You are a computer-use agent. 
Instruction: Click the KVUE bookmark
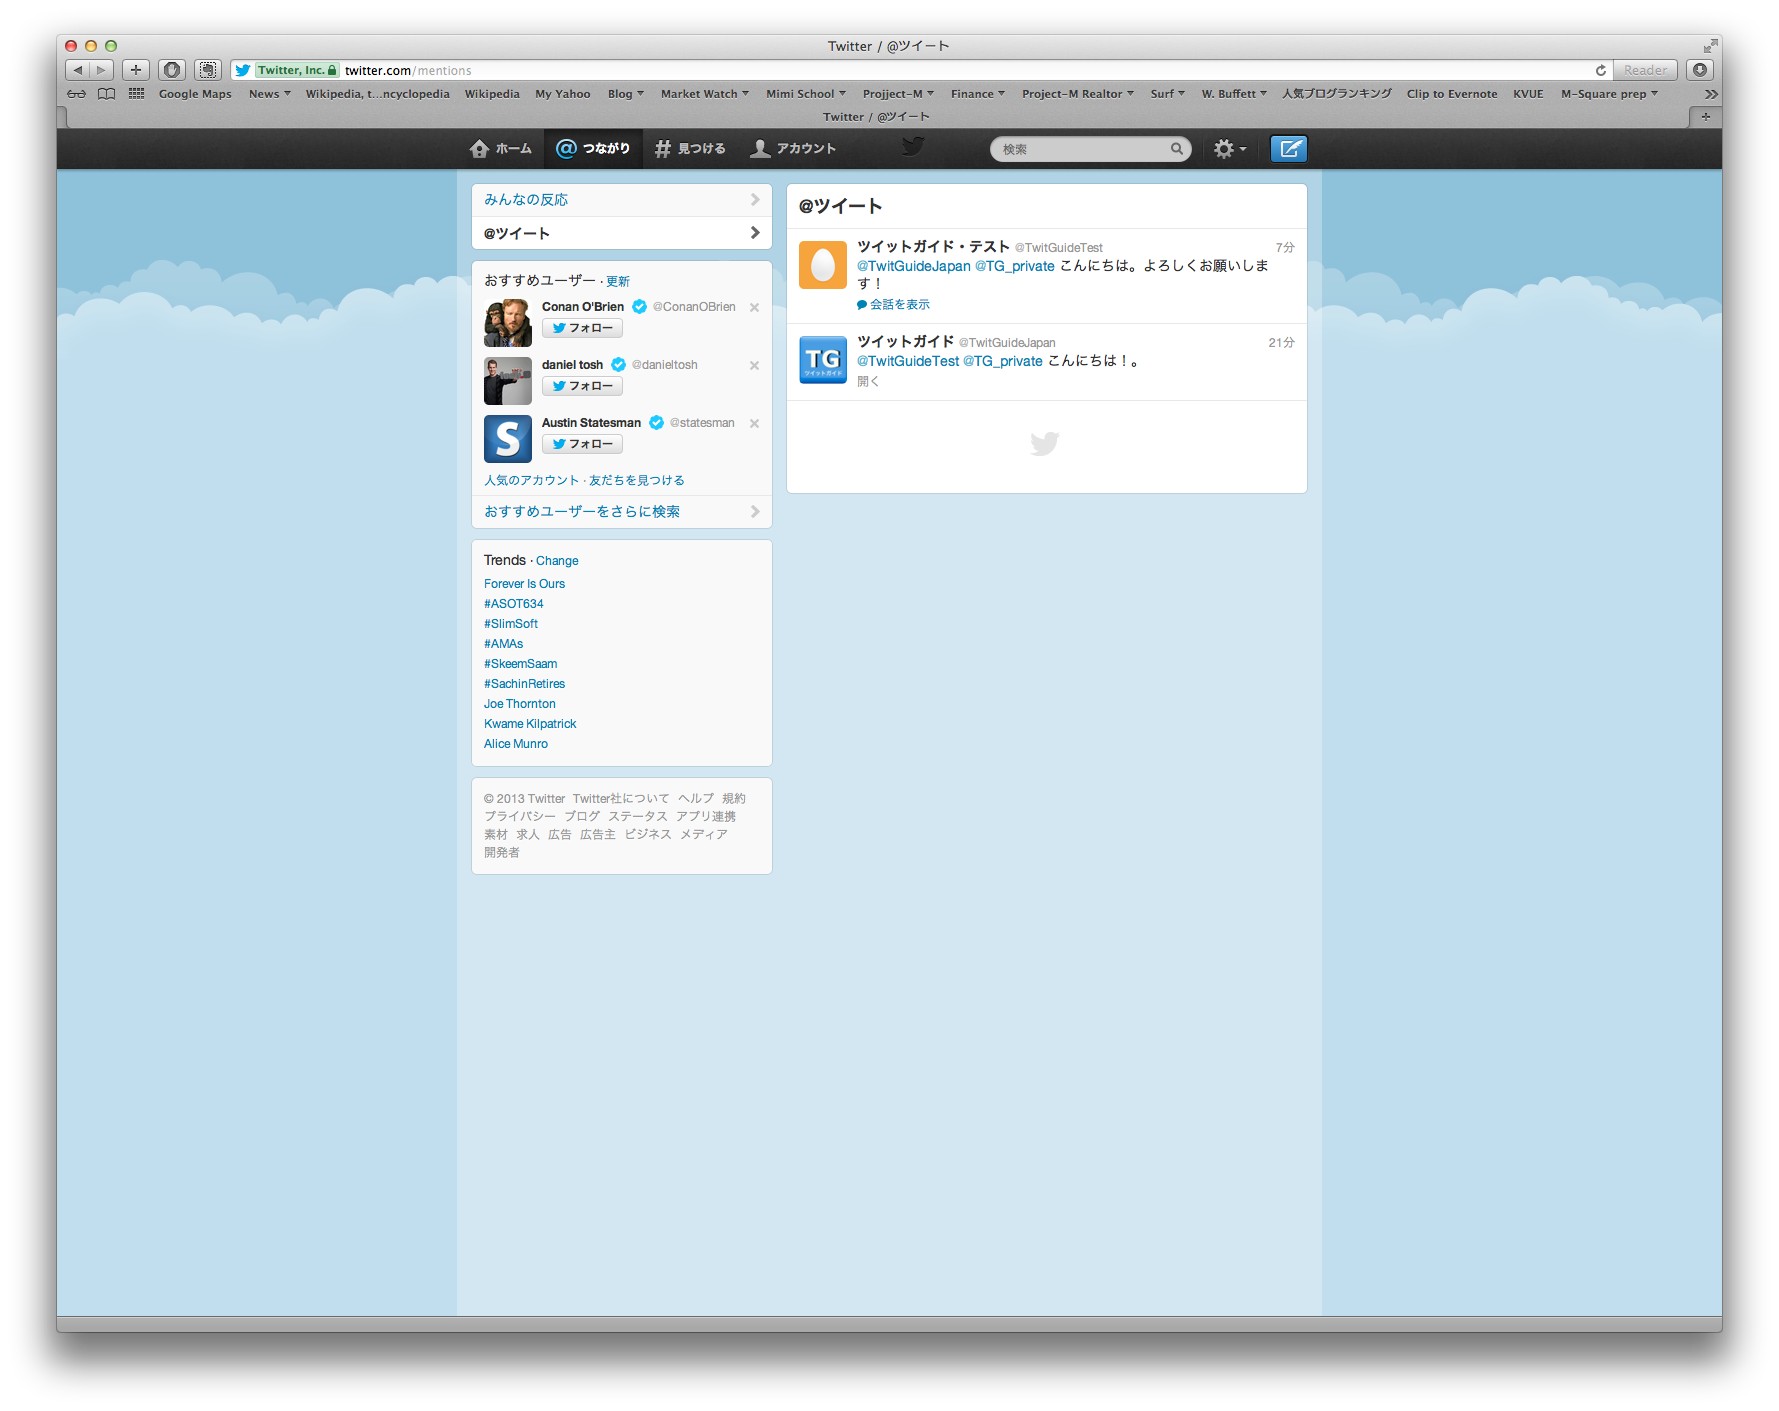[x=1528, y=94]
